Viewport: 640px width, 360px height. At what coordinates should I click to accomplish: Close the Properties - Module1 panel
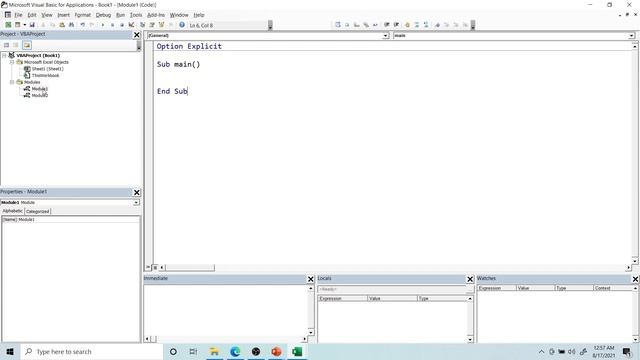[x=137, y=192]
